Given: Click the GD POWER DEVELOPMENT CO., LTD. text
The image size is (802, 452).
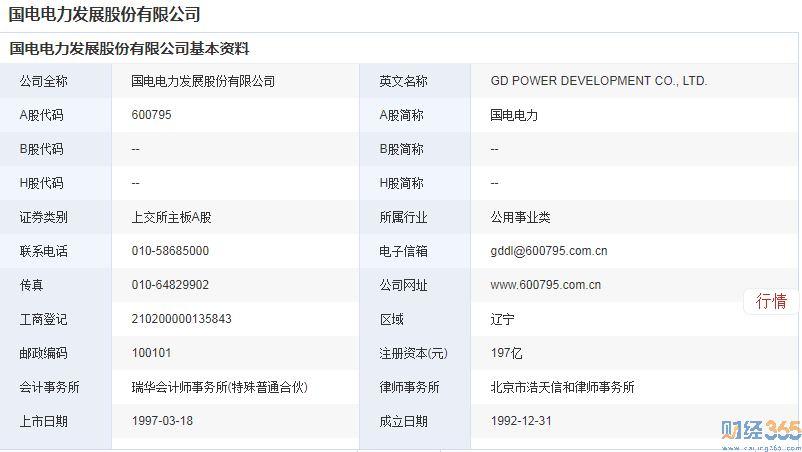Looking at the screenshot, I should [598, 81].
